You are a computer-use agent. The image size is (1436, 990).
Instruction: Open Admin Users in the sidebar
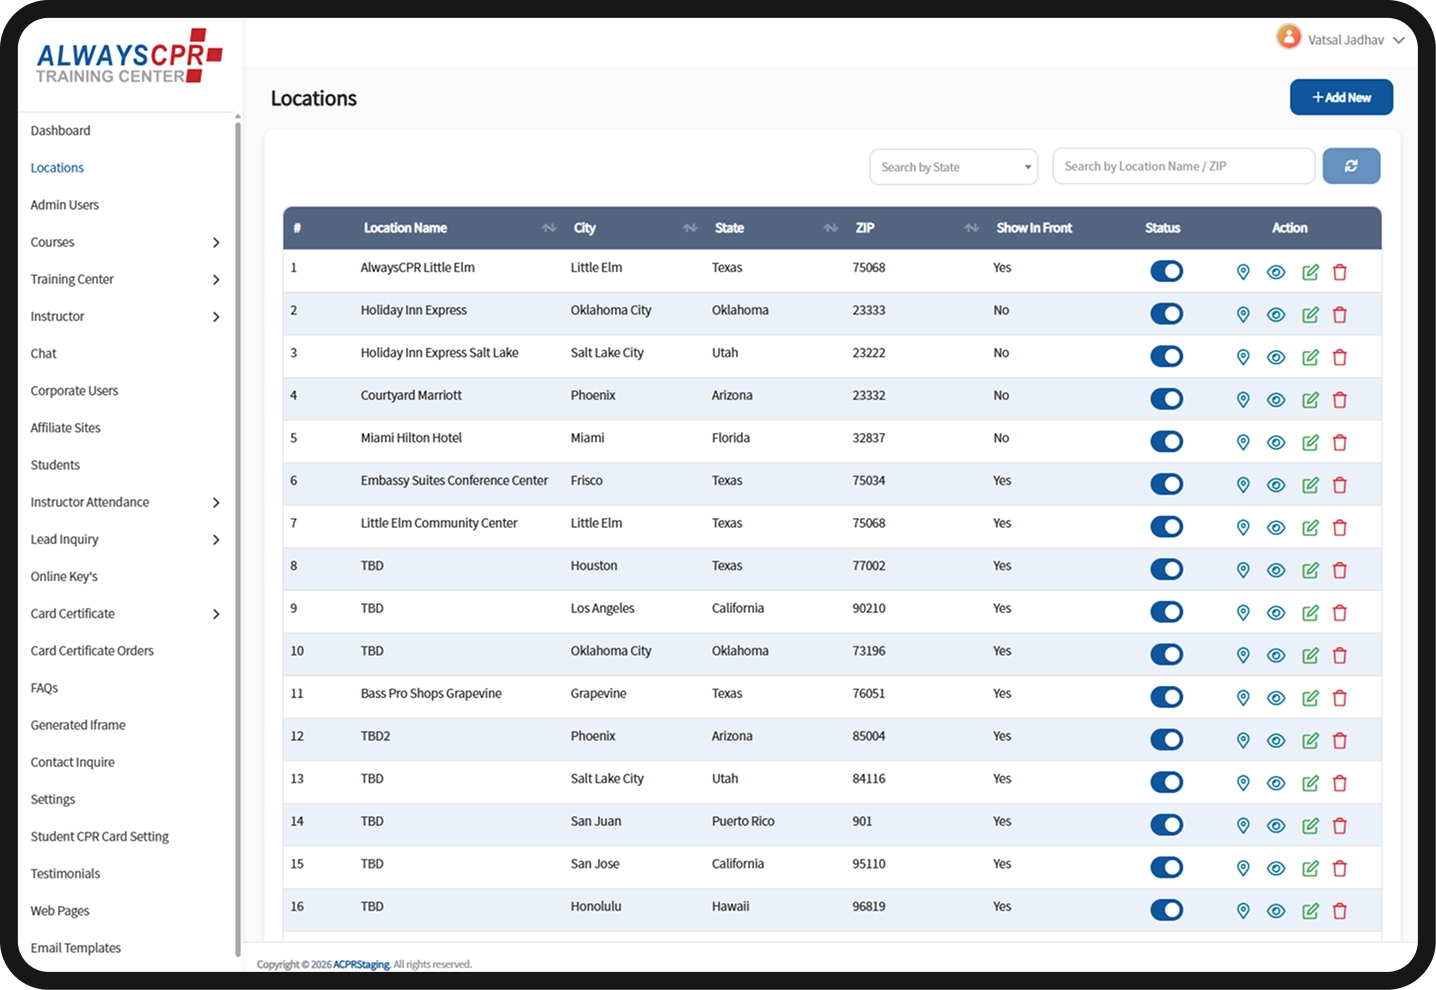coord(65,205)
